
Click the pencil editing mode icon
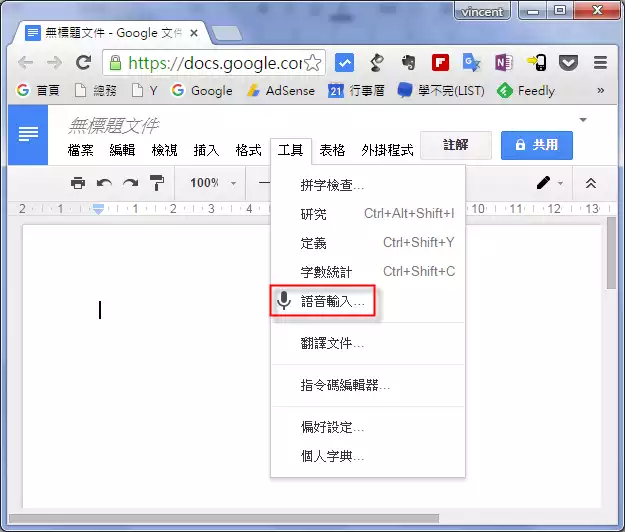click(543, 183)
